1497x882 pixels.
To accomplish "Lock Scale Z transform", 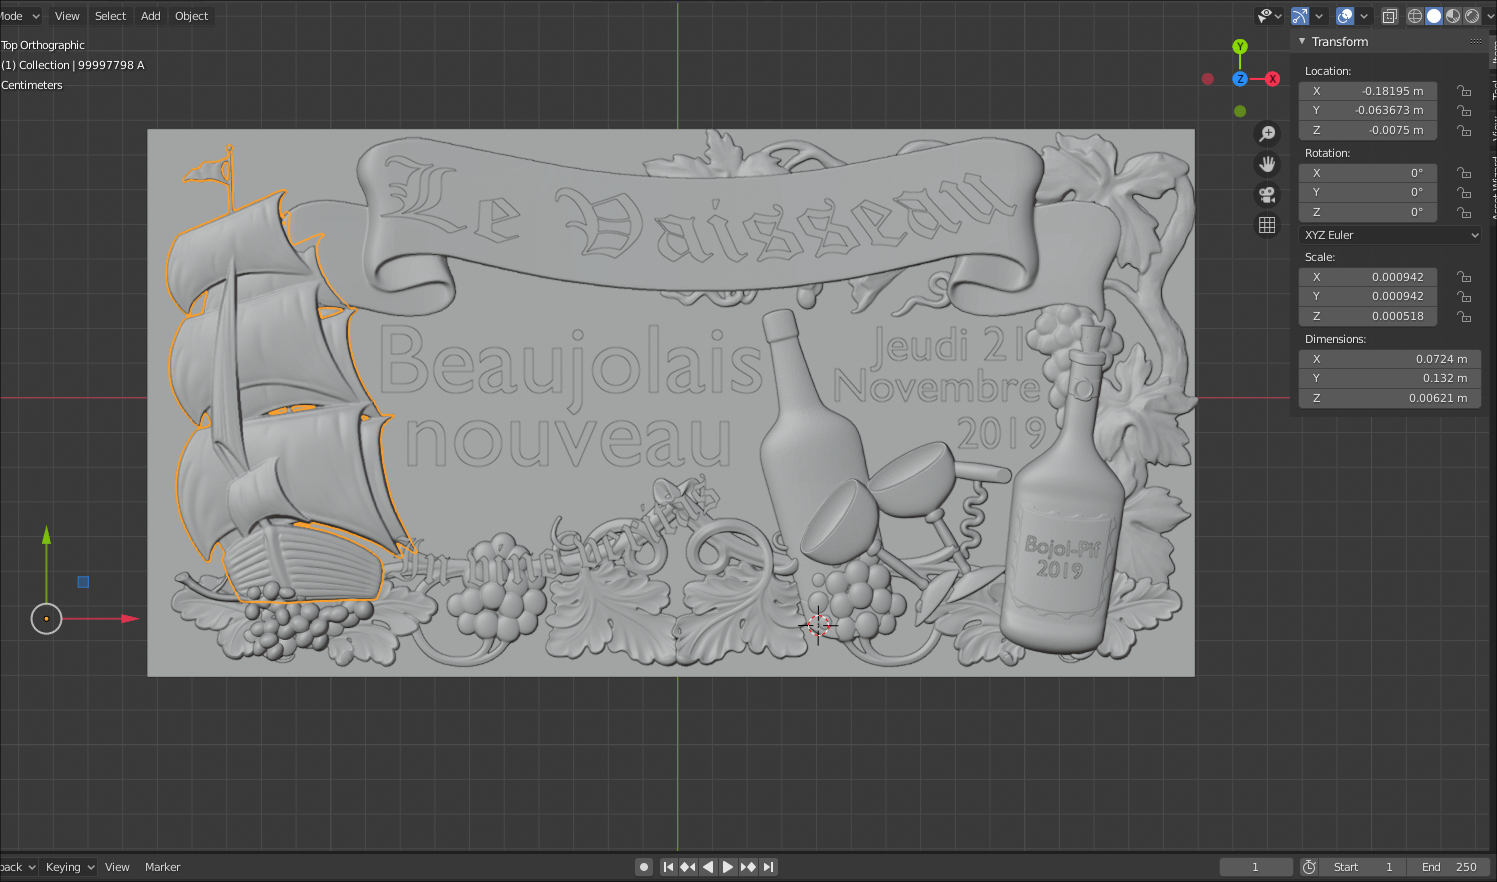I will tap(1464, 317).
